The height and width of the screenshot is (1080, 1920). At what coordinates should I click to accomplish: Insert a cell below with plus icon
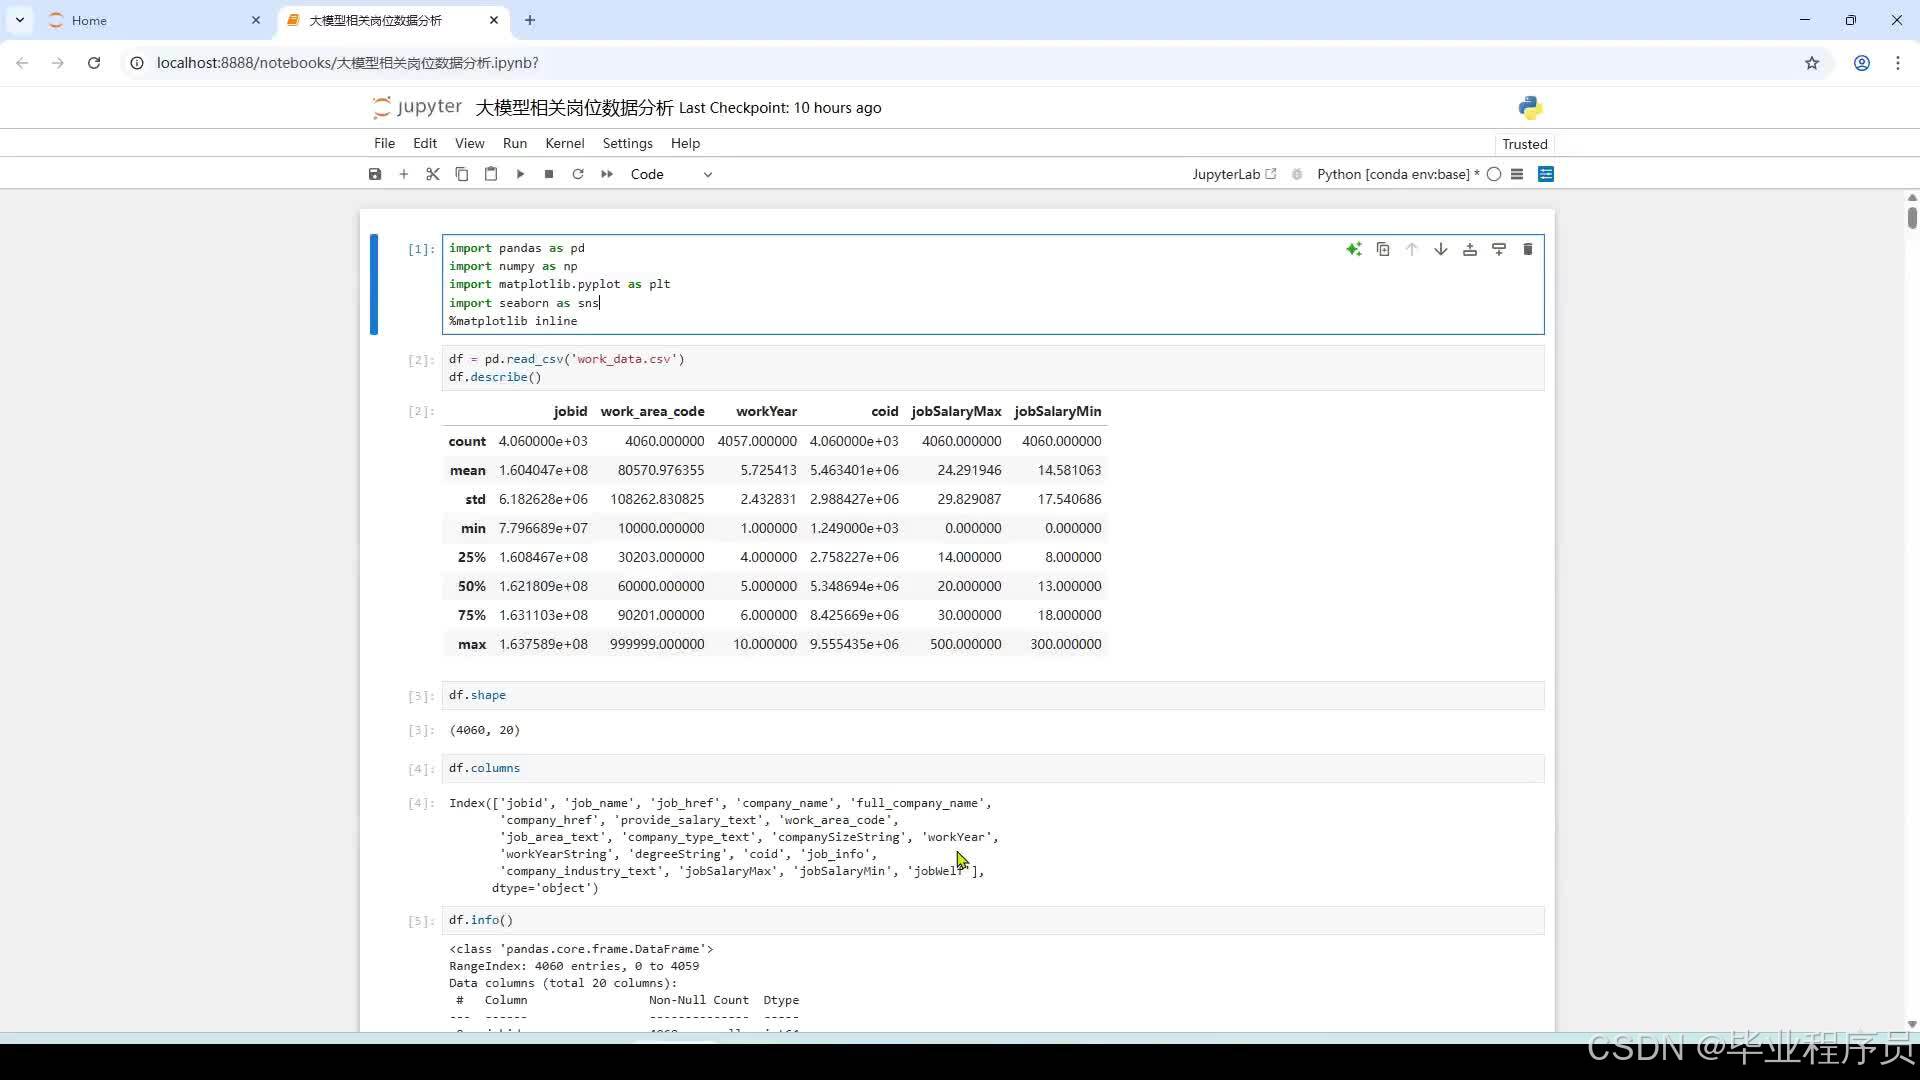[x=404, y=174]
